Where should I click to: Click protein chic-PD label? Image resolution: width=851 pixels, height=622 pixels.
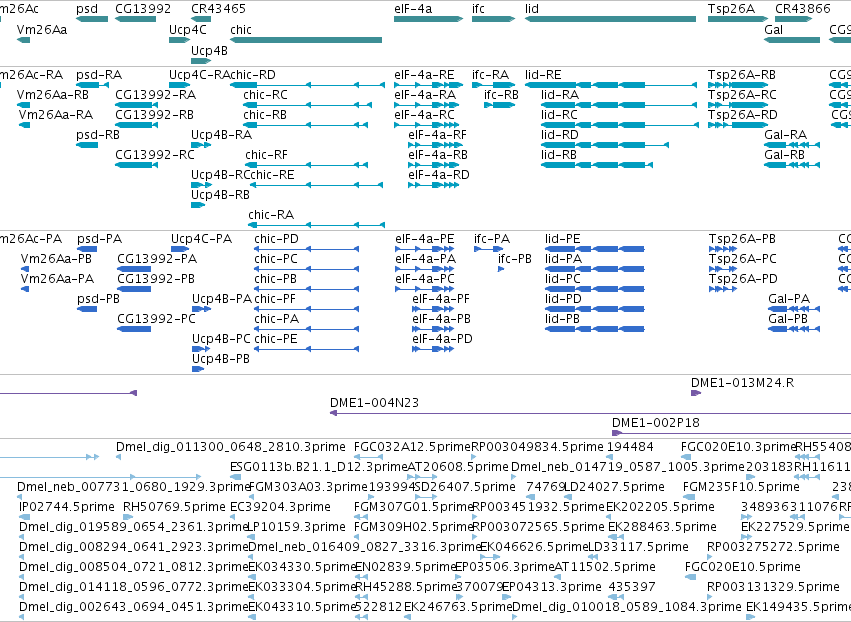[x=276, y=239]
